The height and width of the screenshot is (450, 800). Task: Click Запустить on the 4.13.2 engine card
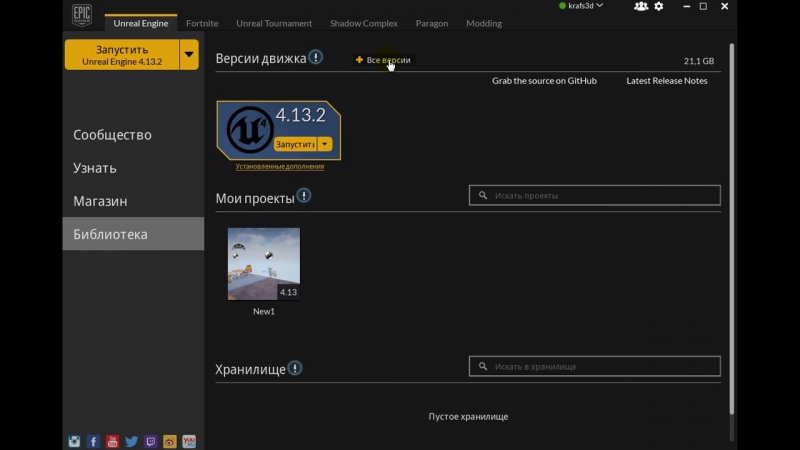coord(295,144)
